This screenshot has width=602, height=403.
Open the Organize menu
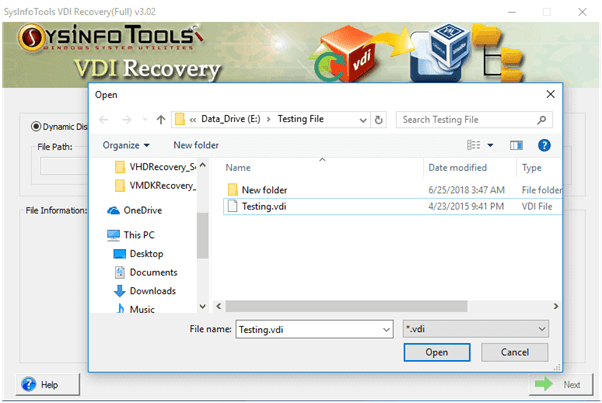(126, 145)
